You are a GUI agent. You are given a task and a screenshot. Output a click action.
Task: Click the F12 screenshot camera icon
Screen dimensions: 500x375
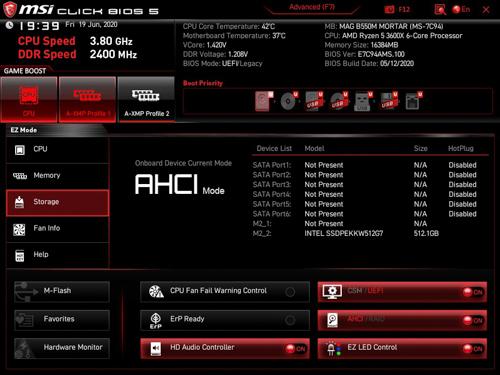tap(389, 10)
